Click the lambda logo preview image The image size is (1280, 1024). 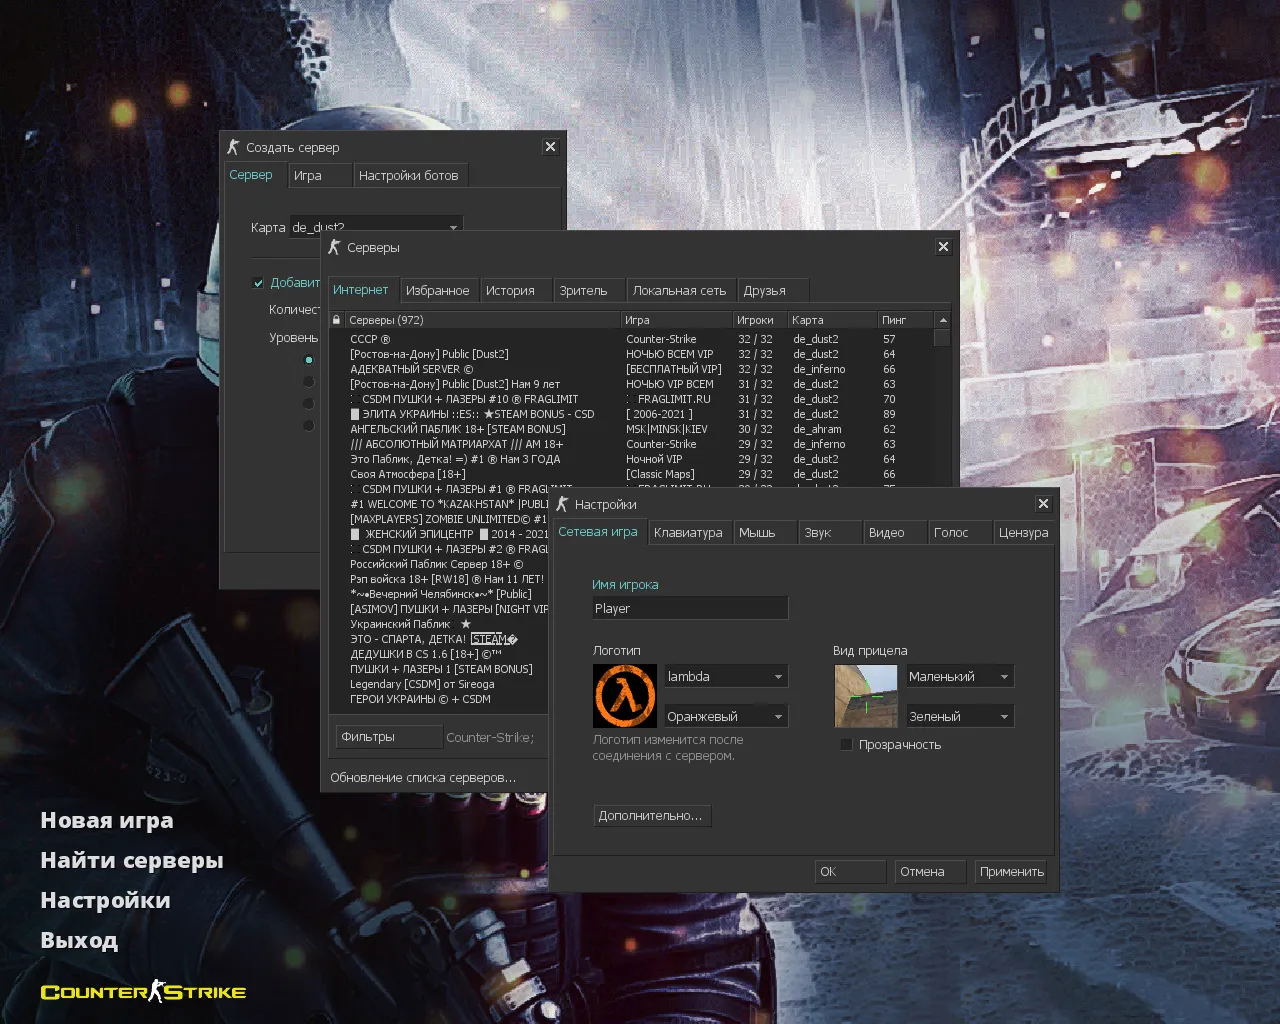pos(625,696)
